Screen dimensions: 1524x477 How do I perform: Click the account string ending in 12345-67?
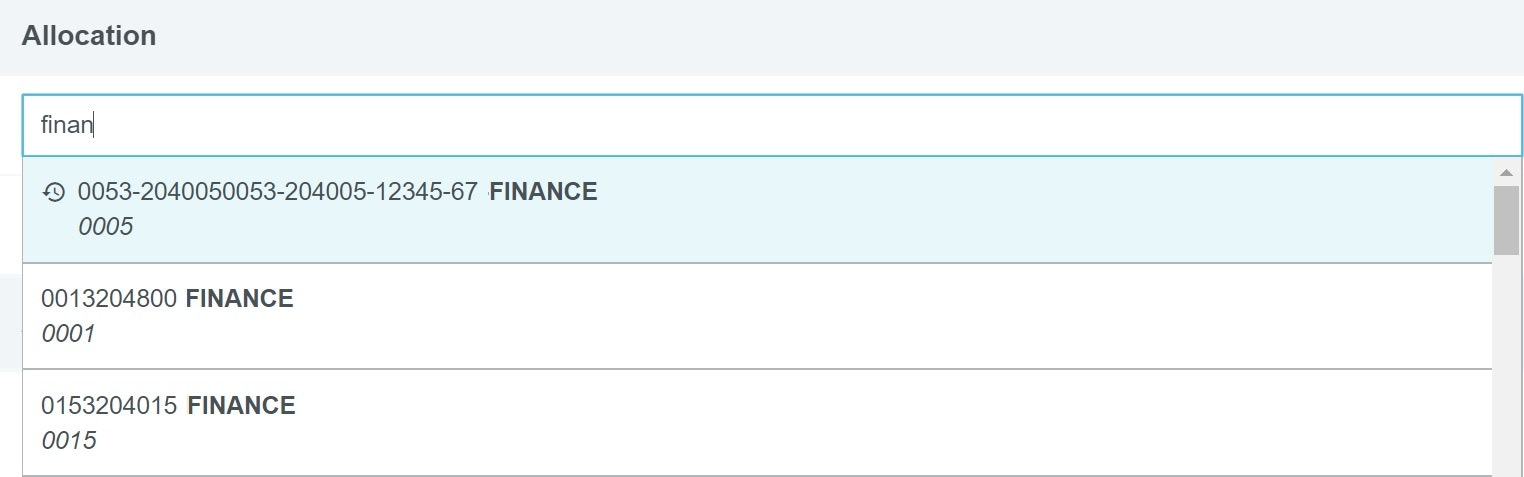277,192
